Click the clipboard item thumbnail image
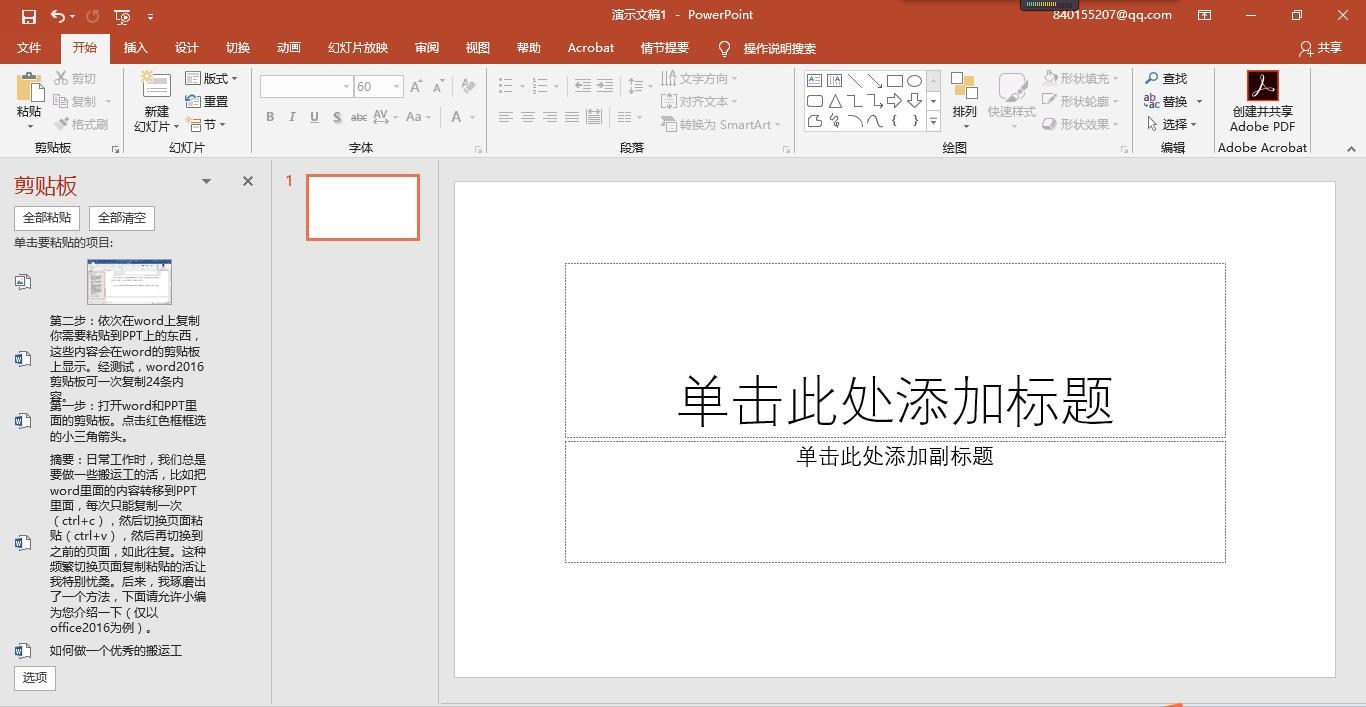 click(129, 281)
